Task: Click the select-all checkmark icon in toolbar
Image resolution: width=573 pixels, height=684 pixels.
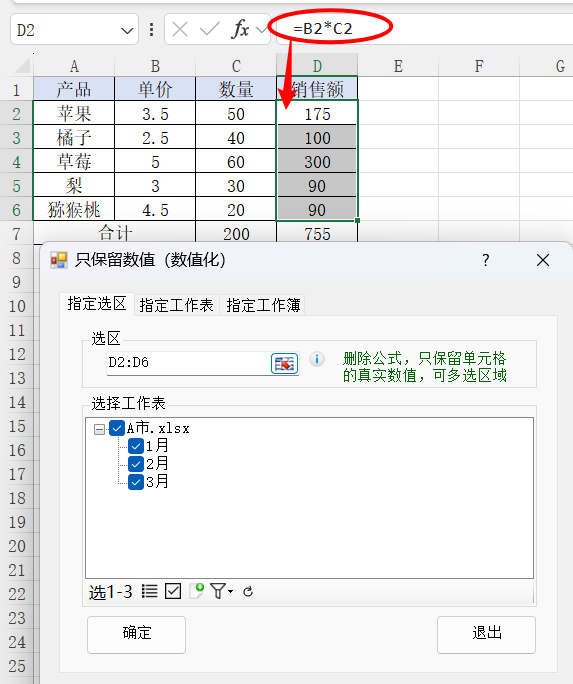Action: (x=173, y=591)
